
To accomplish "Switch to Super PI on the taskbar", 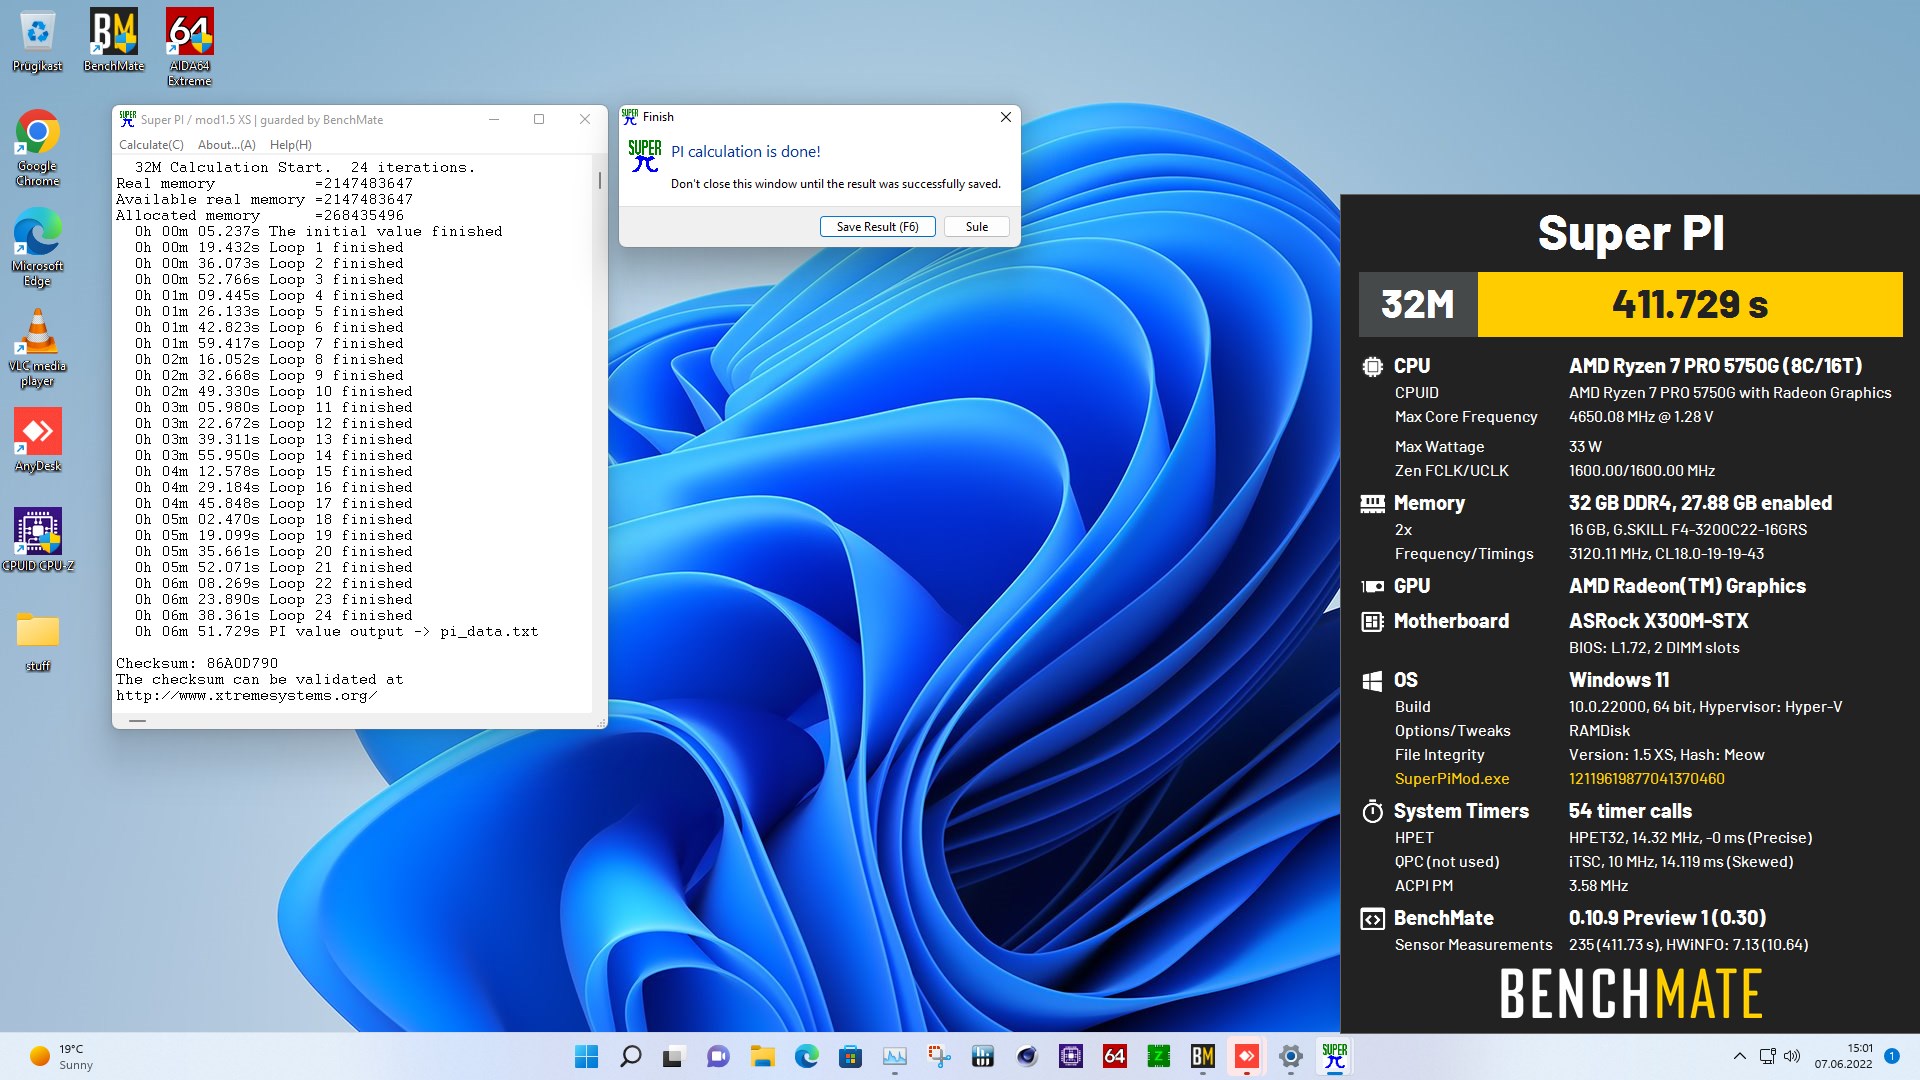I will 1334,1056.
